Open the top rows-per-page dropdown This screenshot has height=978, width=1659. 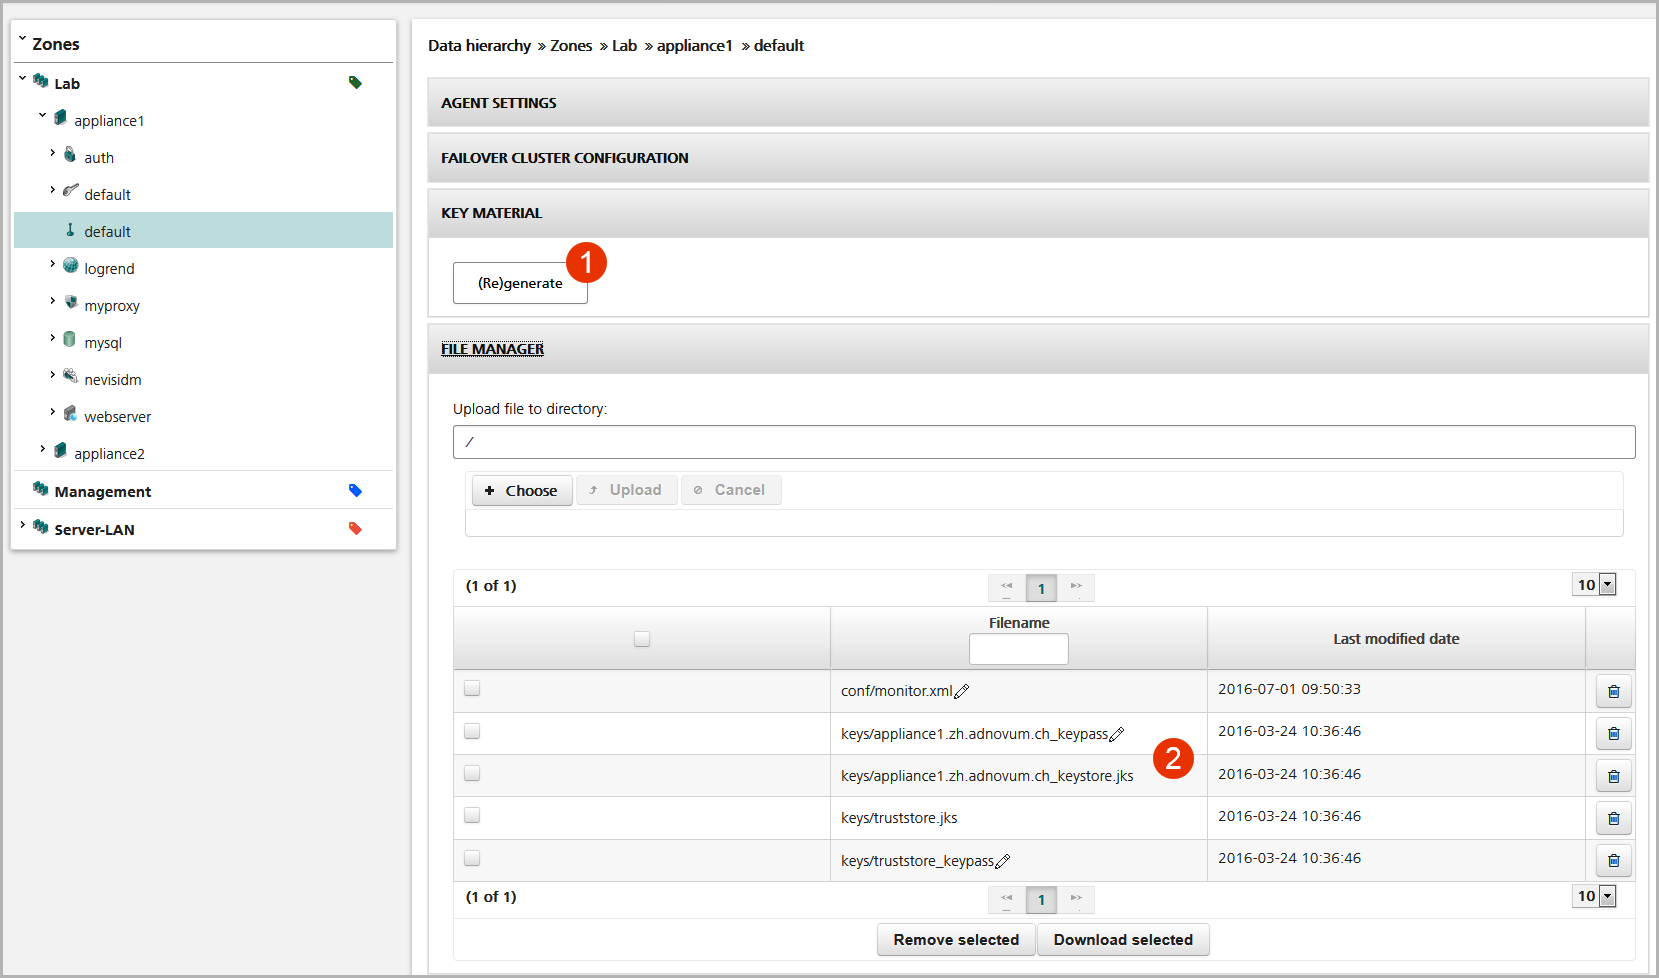point(1594,585)
